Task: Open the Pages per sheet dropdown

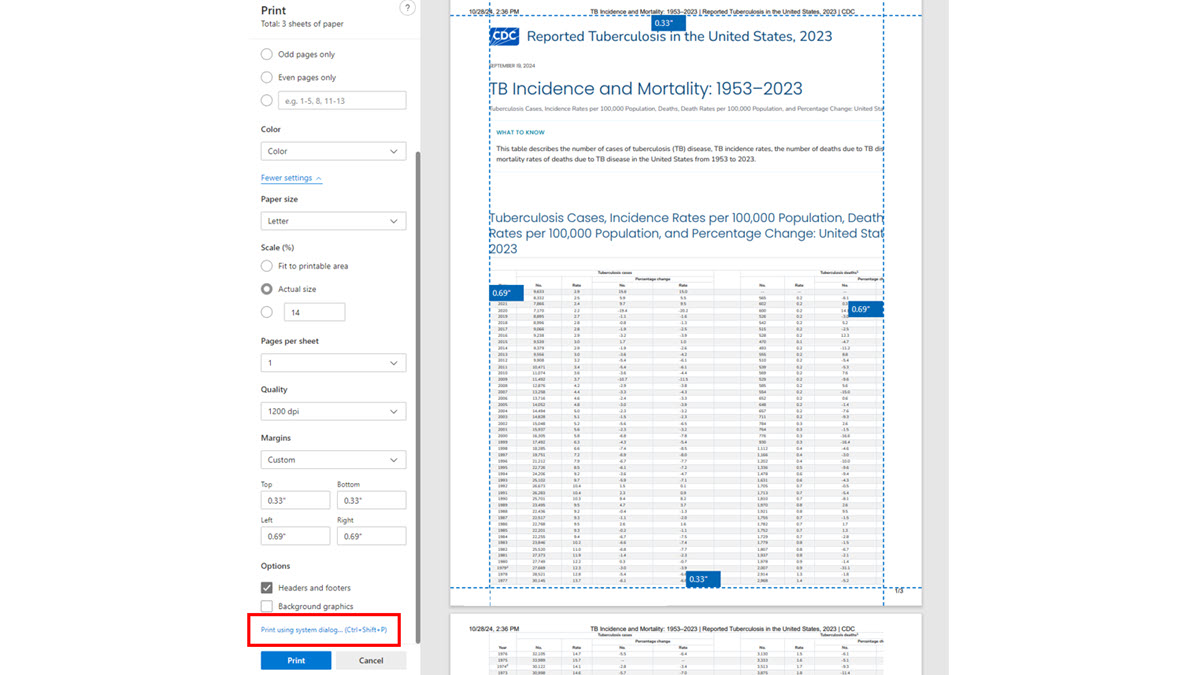Action: [333, 363]
